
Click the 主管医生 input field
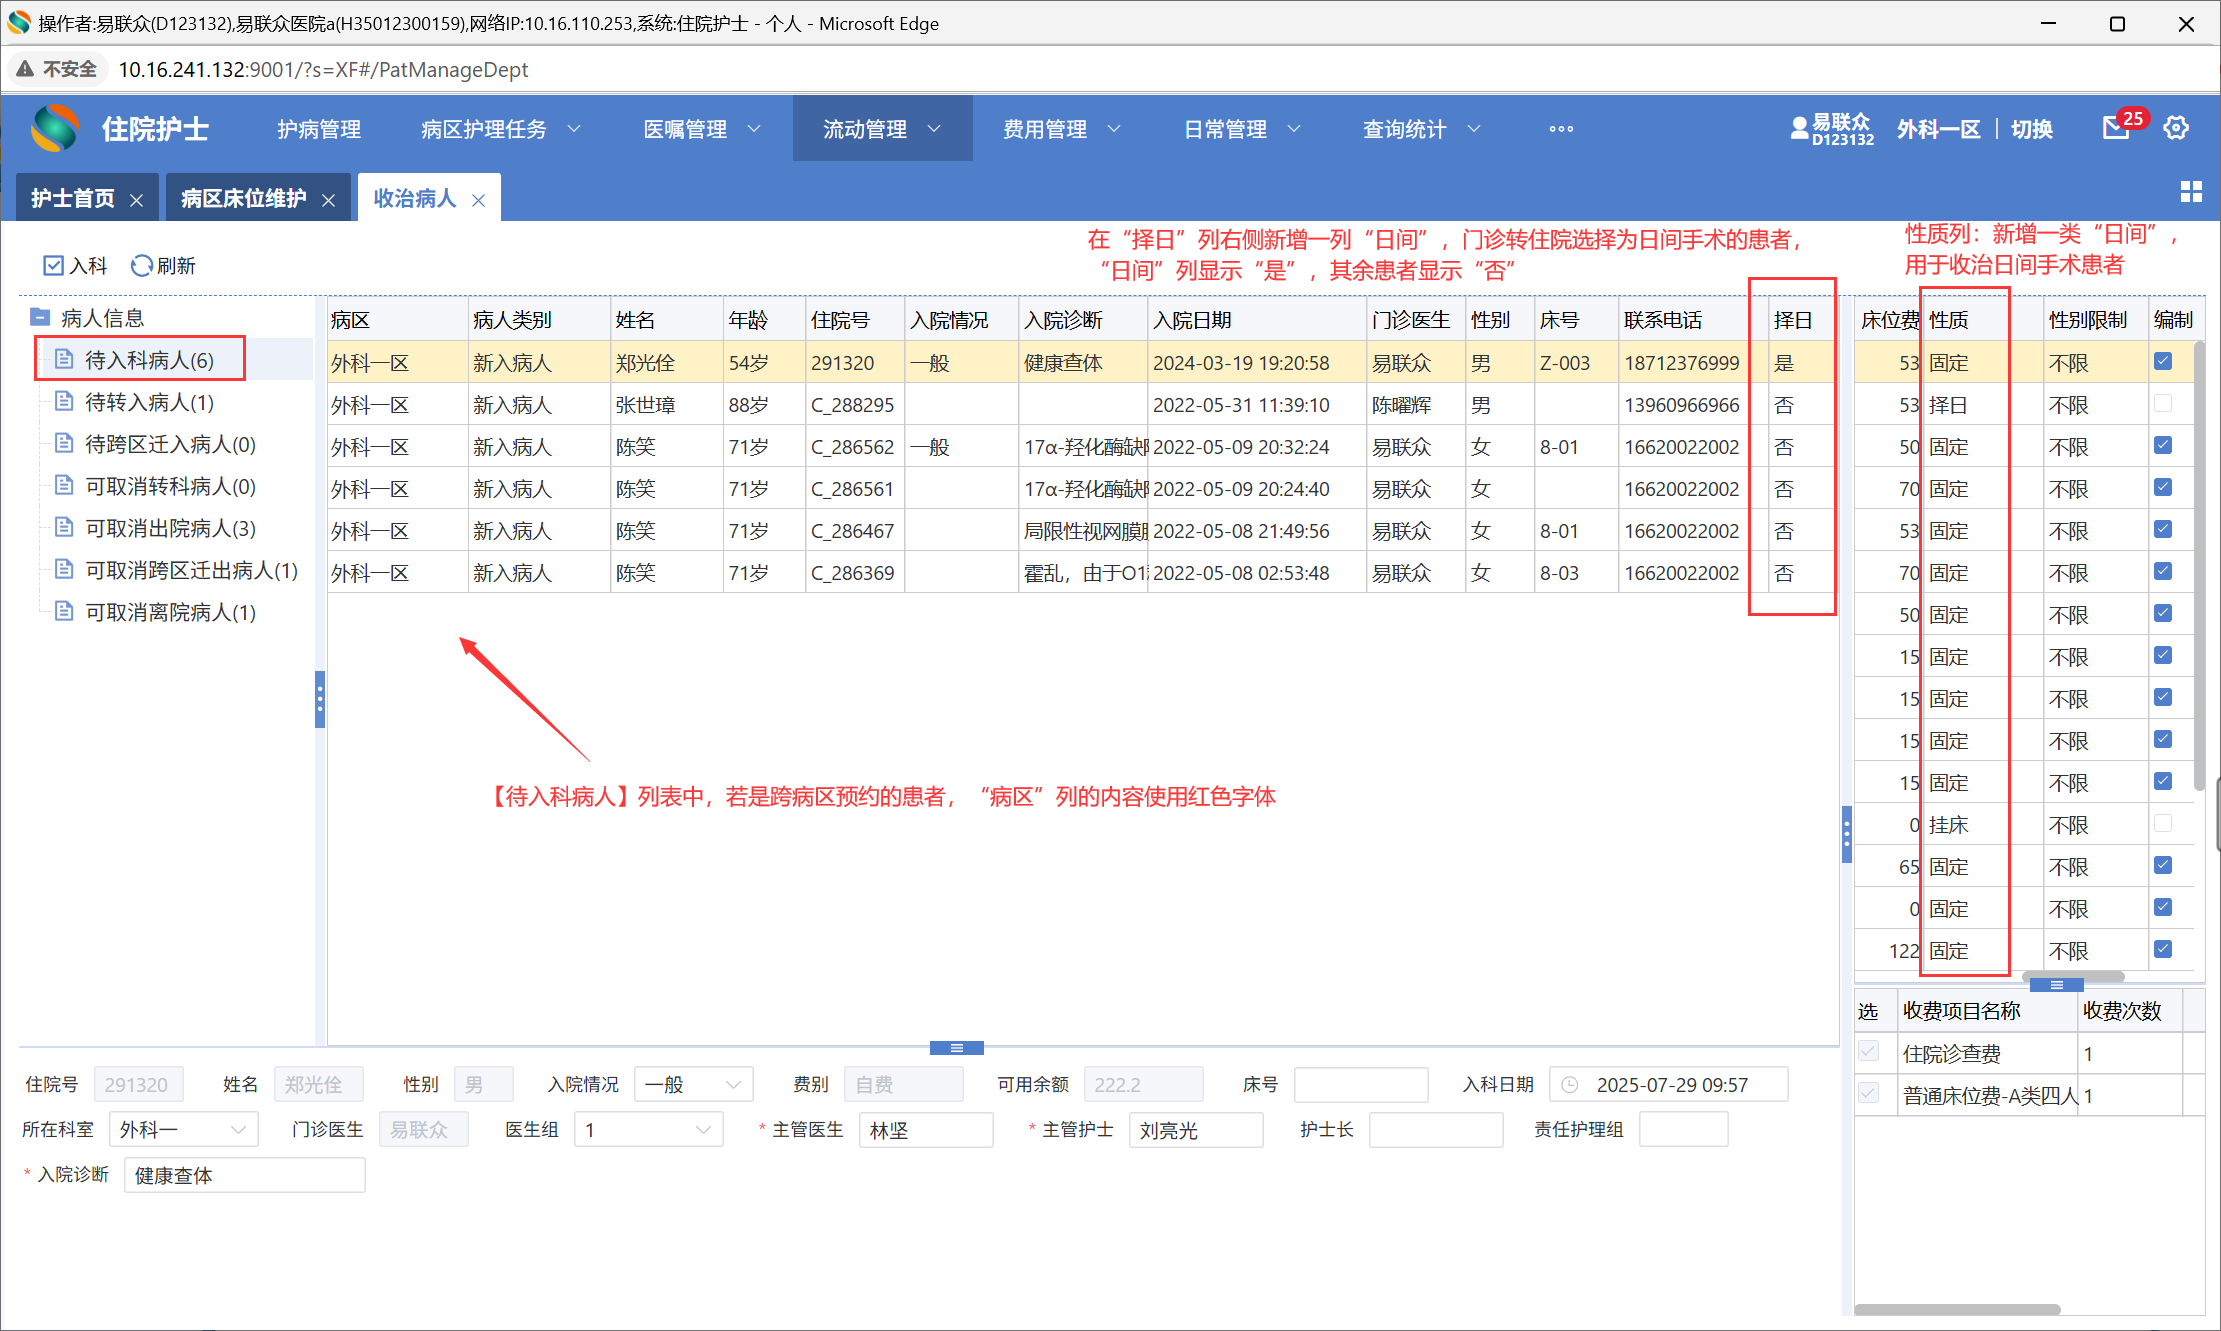pyautogui.click(x=925, y=1130)
